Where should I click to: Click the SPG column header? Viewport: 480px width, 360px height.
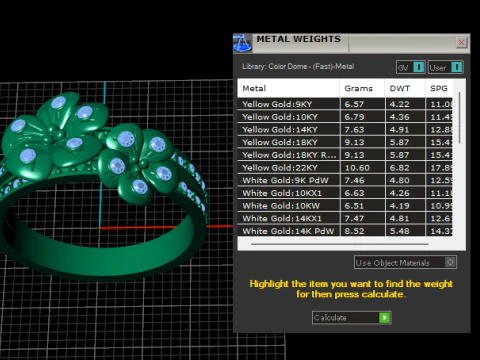tap(439, 88)
